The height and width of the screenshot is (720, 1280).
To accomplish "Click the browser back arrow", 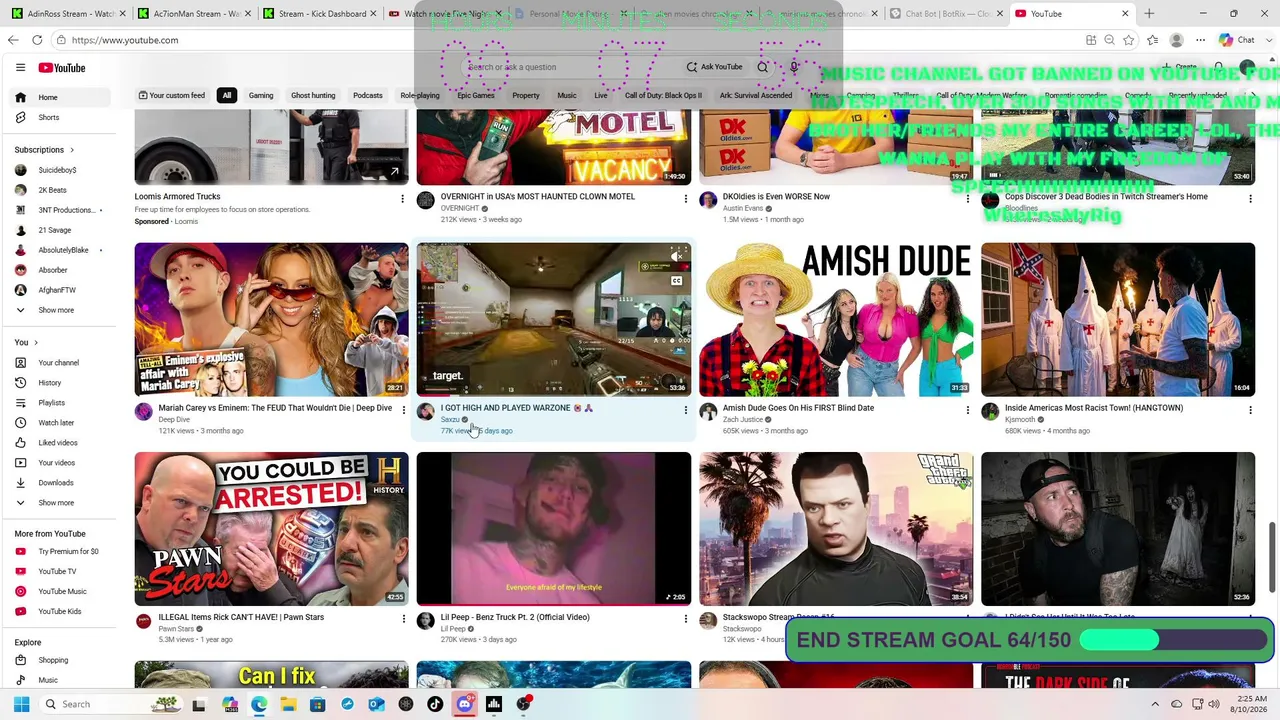I will click(13, 40).
